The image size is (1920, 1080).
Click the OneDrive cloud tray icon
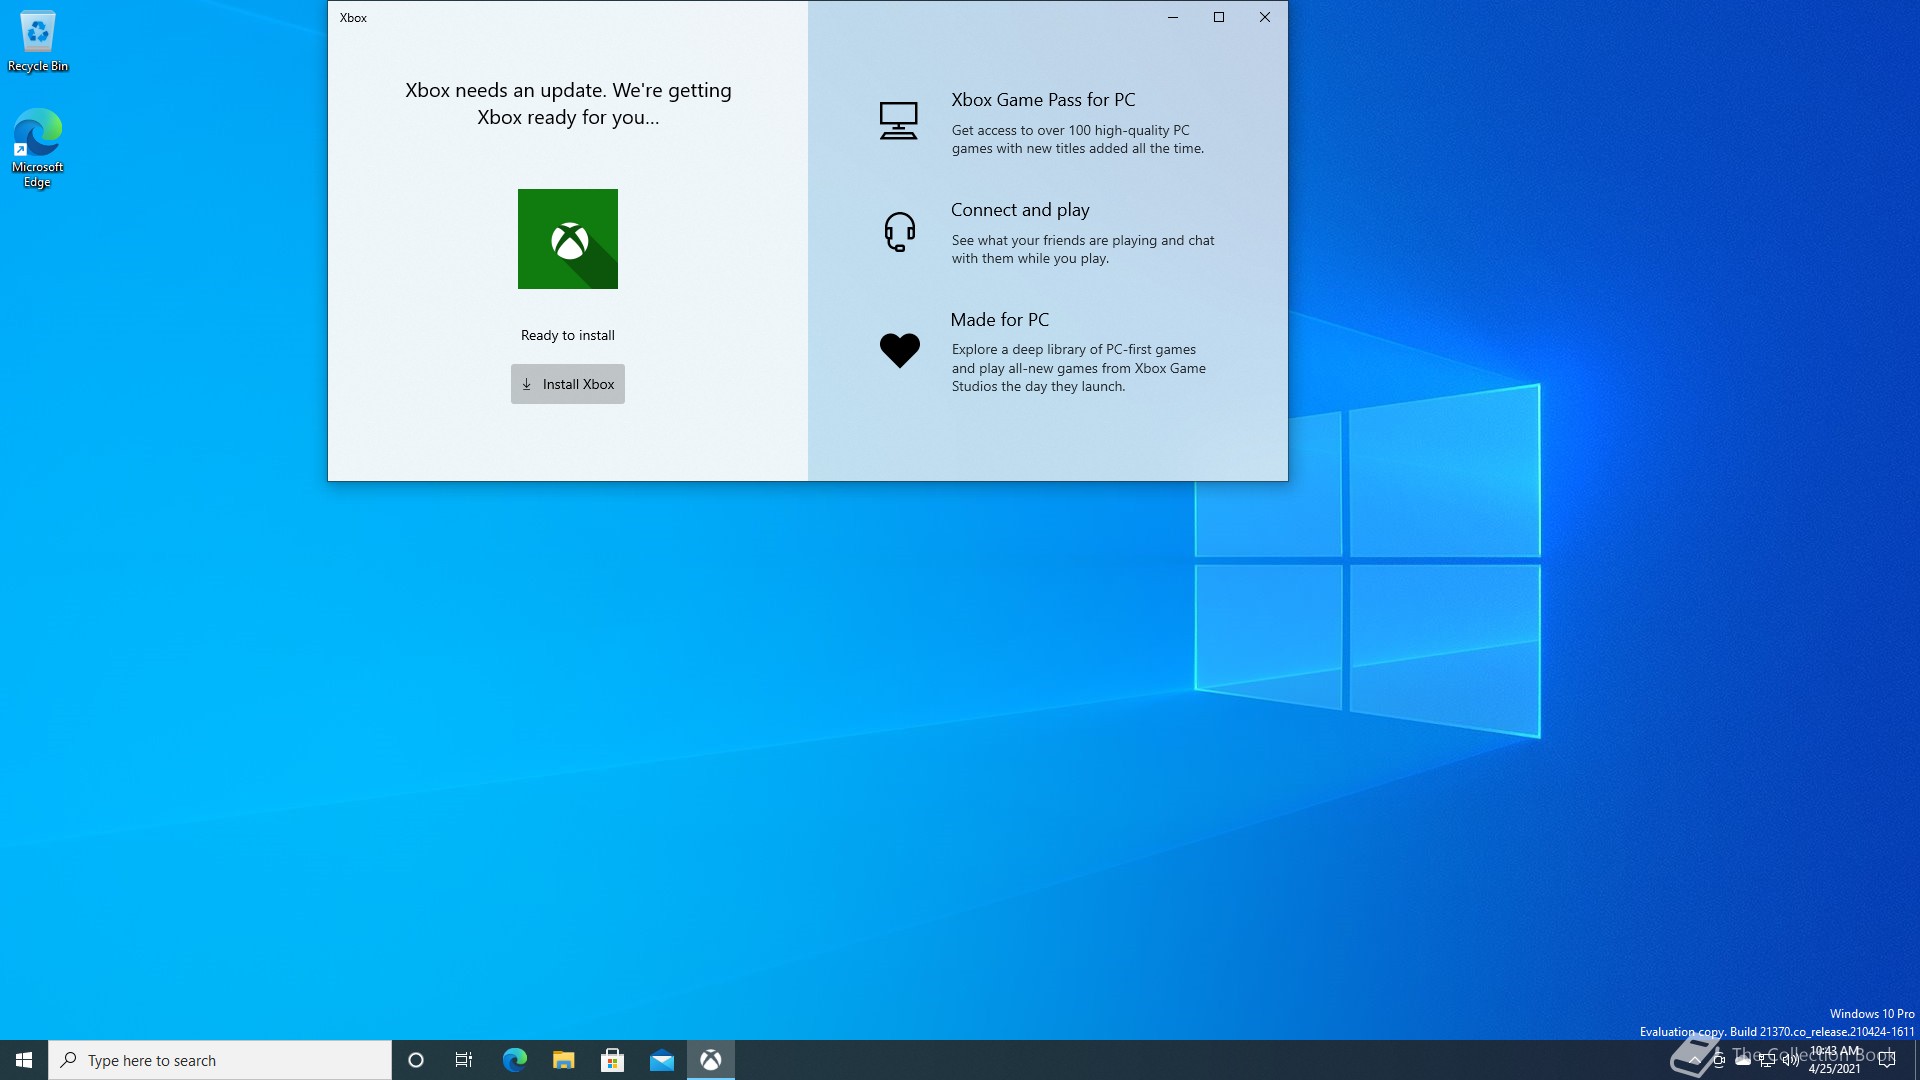point(1743,1060)
